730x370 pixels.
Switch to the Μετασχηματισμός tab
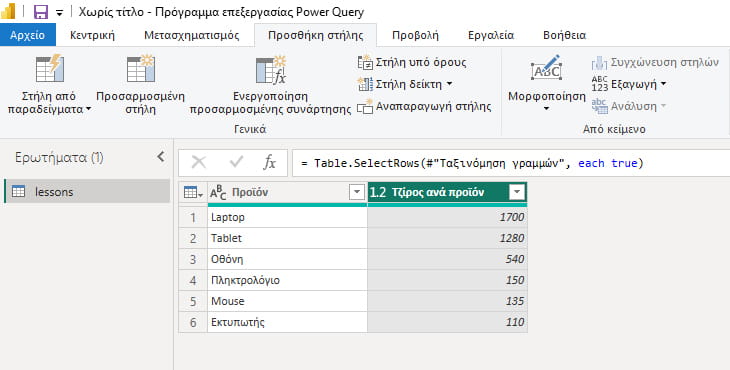coord(191,35)
